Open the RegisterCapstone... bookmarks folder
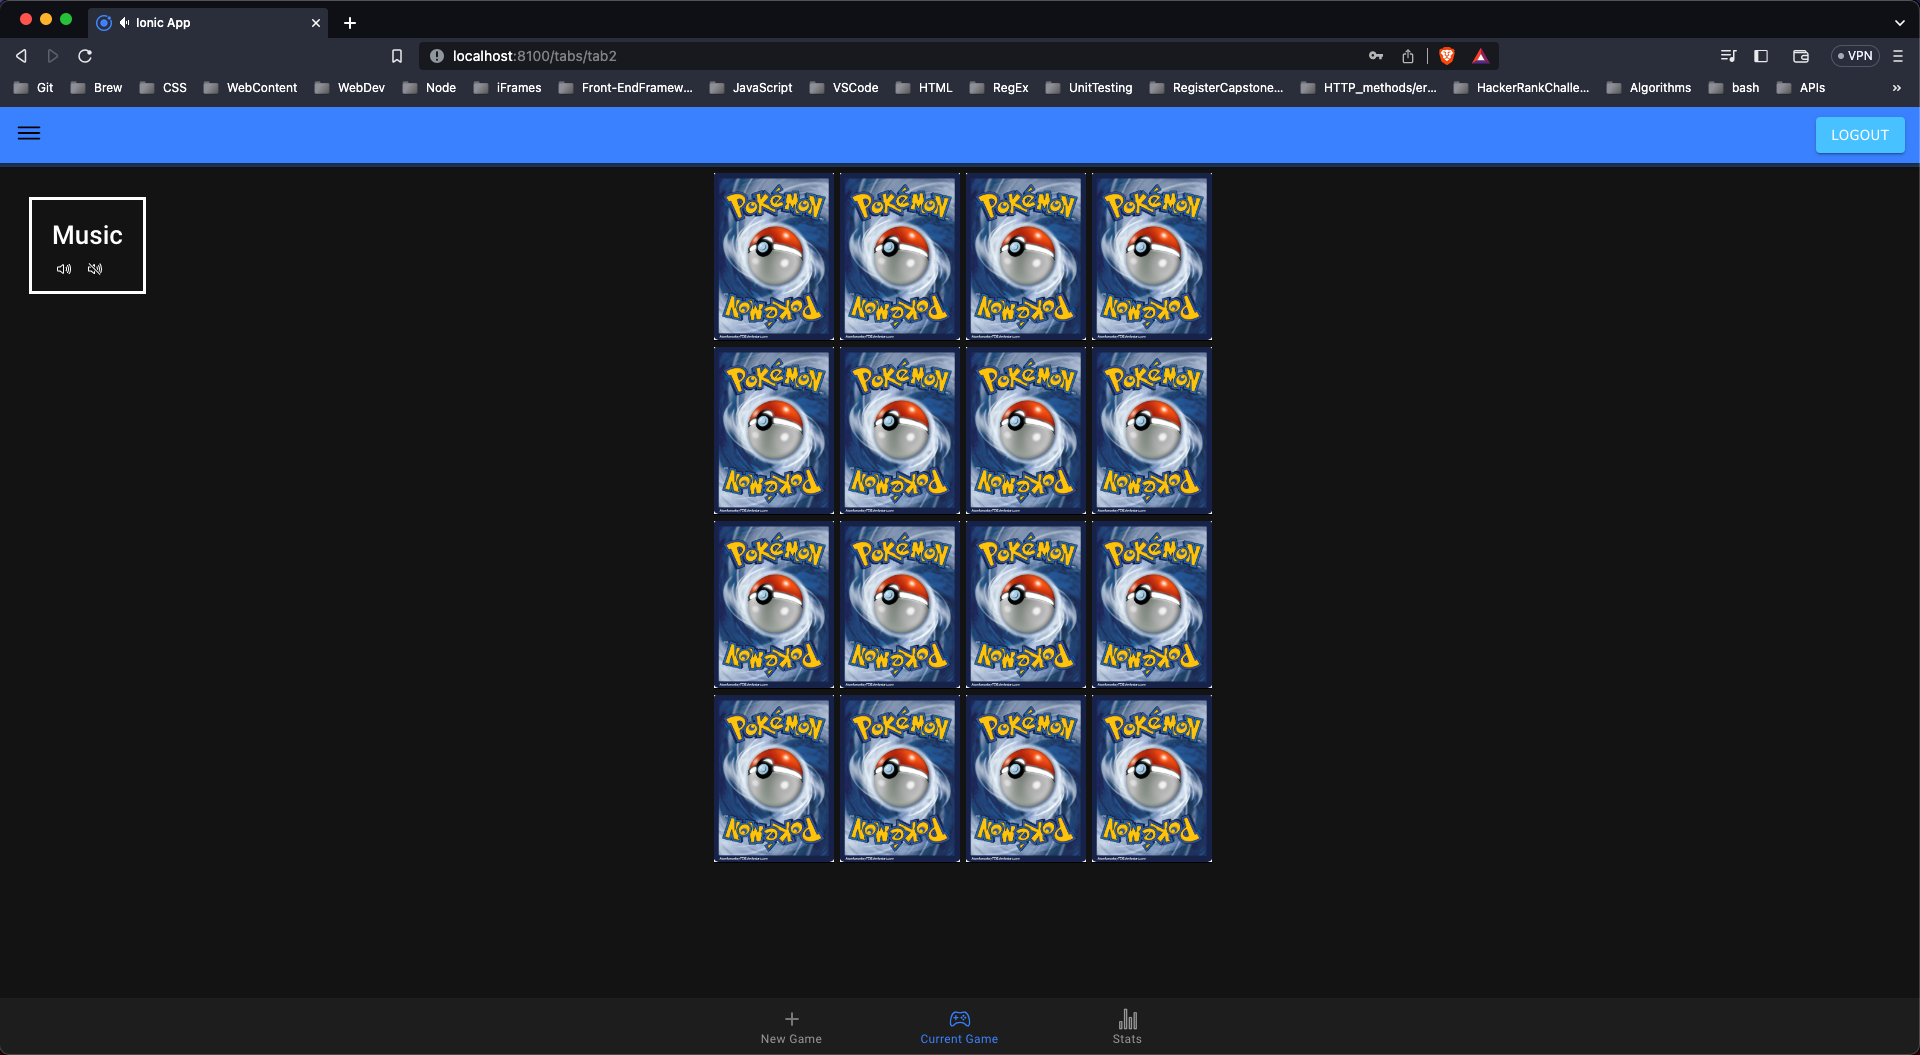The width and height of the screenshot is (1920, 1055). click(1216, 88)
